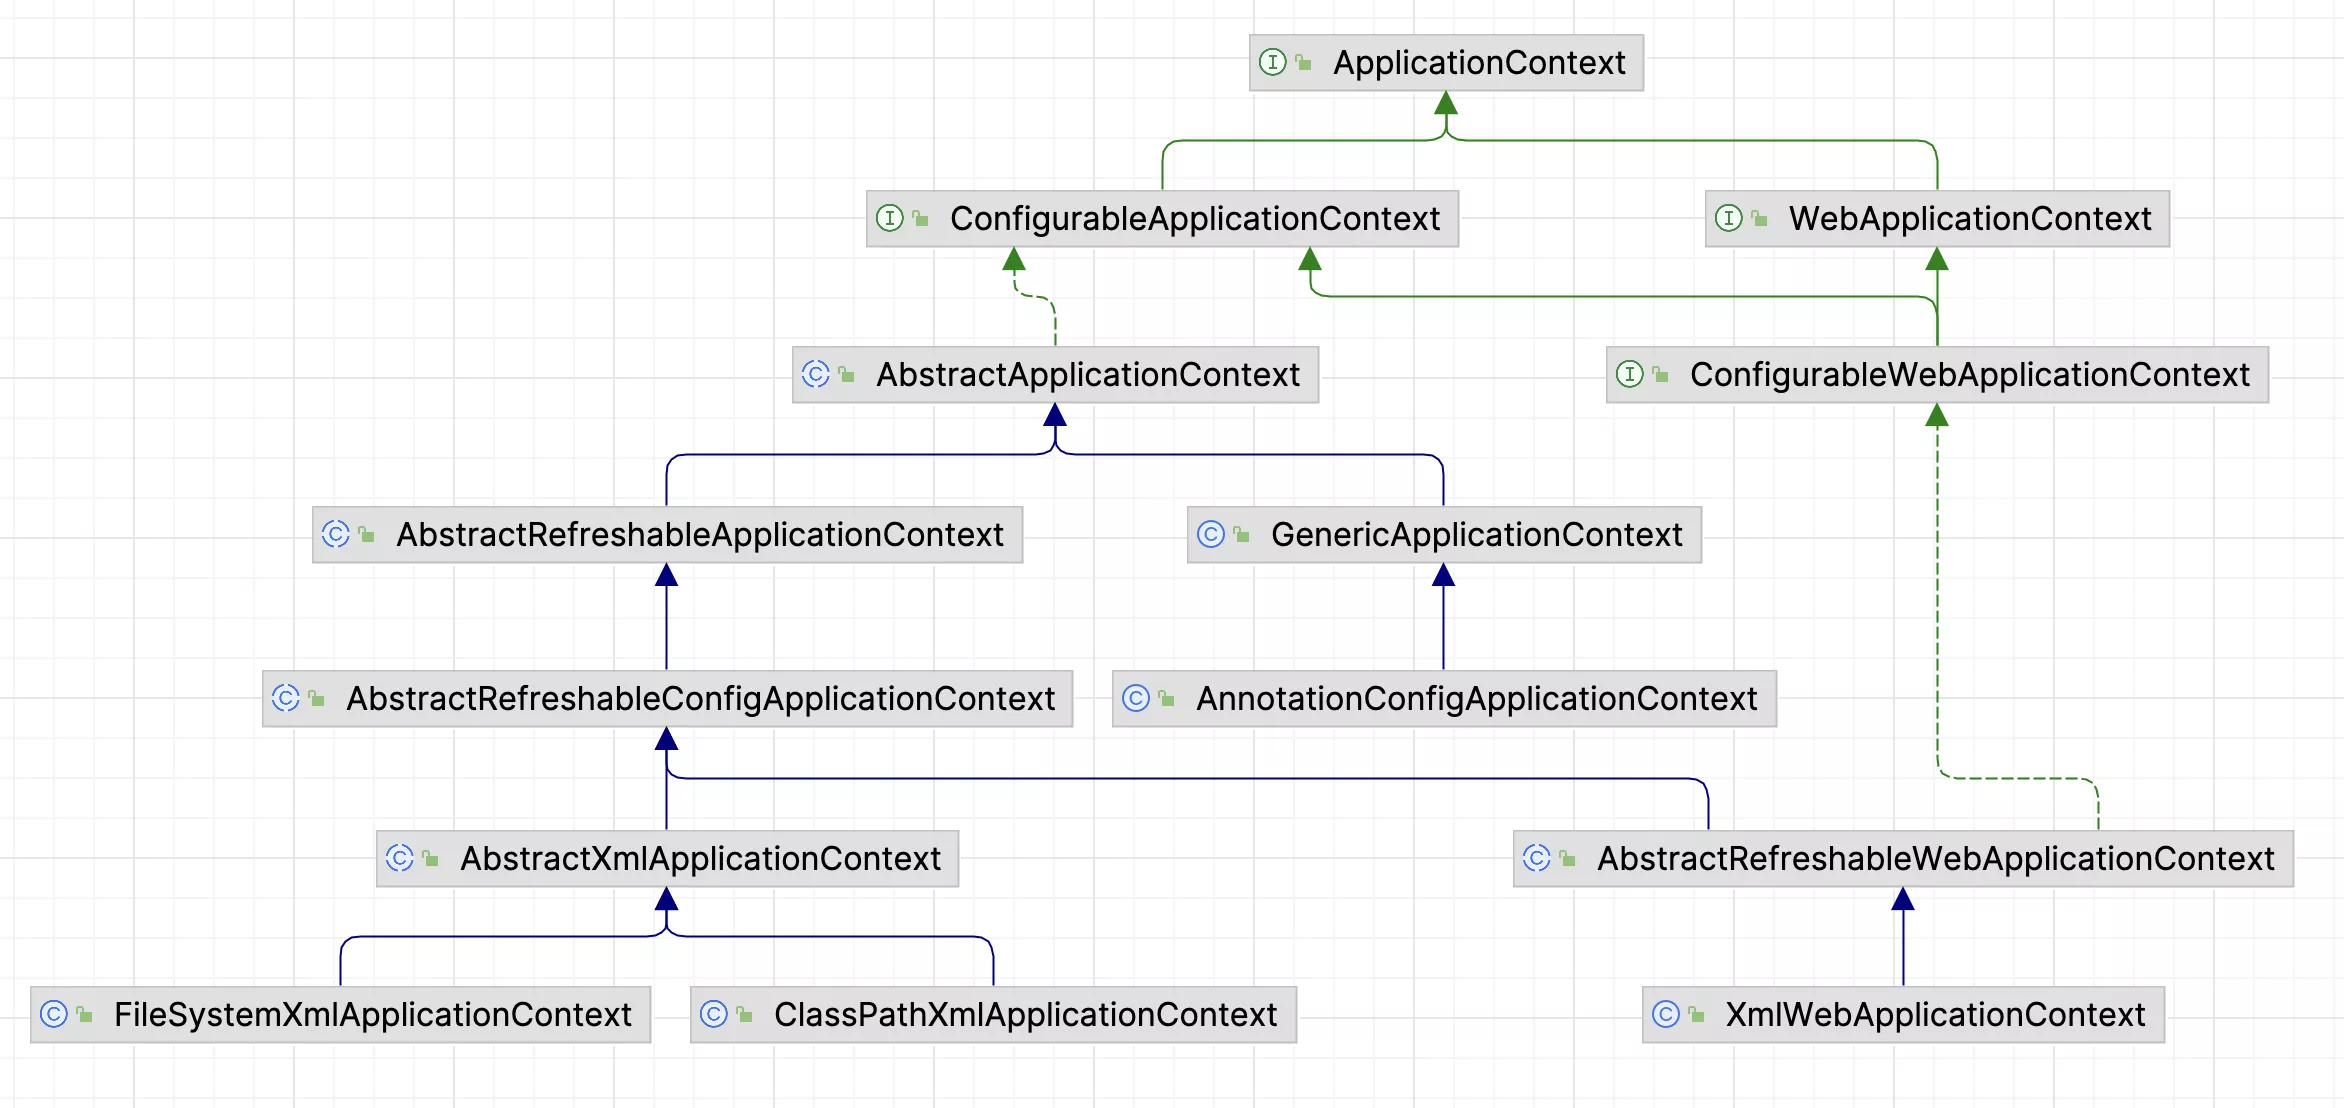Click the abstract class icon on AbstractApplicationContext
This screenshot has width=2344, height=1108.
(x=815, y=374)
